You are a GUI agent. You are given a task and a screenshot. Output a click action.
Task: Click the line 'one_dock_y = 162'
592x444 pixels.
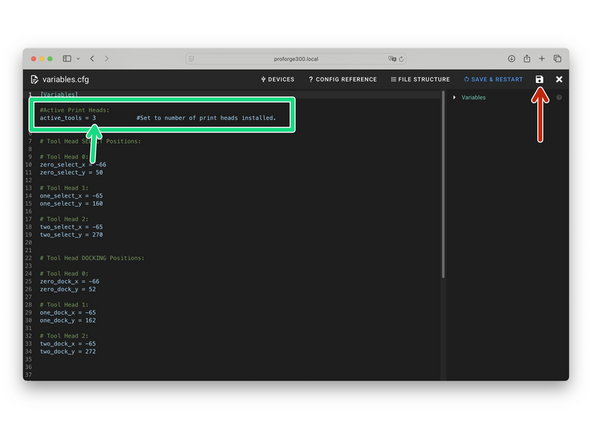[68, 320]
